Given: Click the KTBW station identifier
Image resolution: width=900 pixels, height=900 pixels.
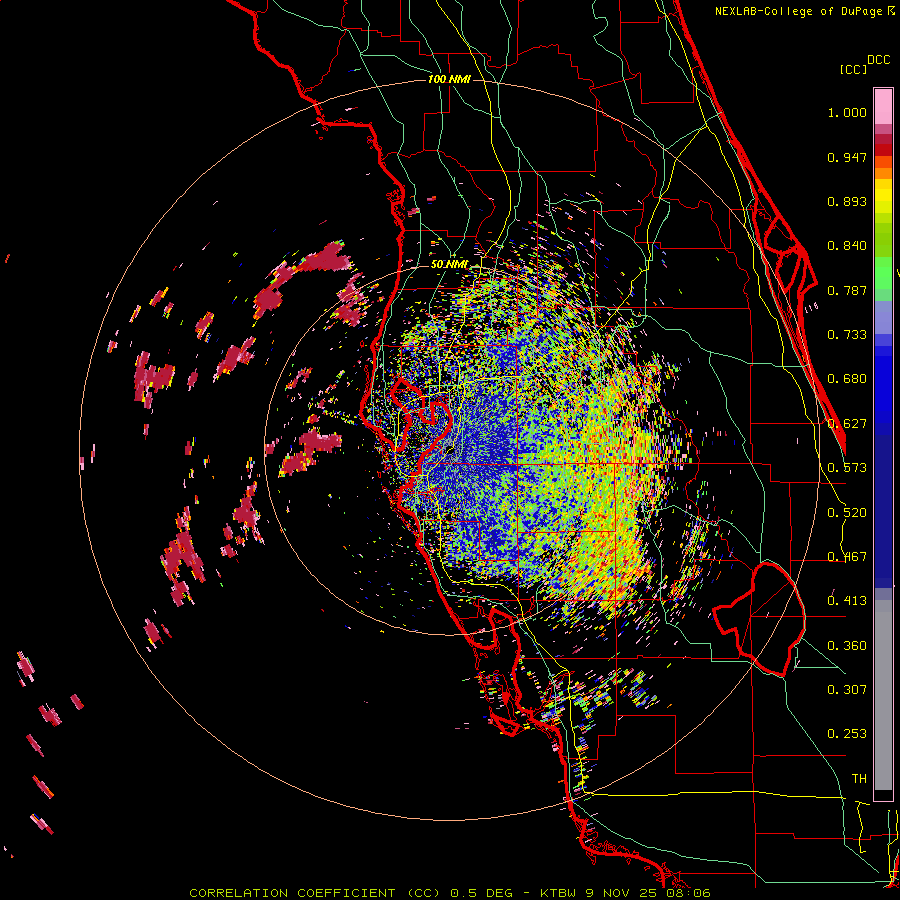Looking at the screenshot, I should click(558, 893).
